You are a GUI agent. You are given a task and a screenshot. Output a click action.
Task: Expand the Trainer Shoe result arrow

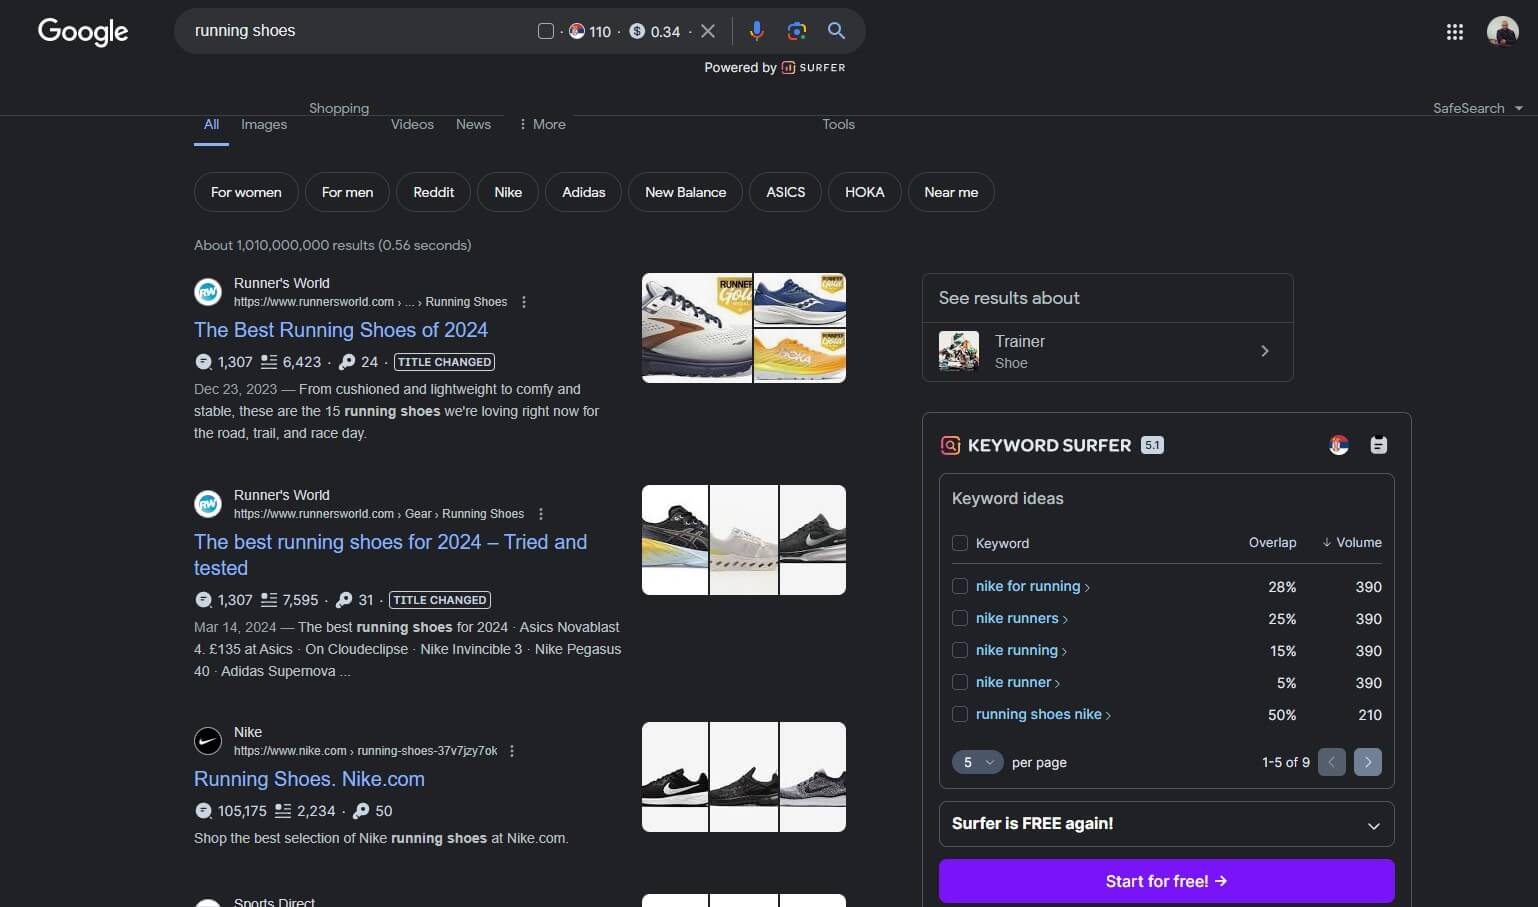[1265, 351]
